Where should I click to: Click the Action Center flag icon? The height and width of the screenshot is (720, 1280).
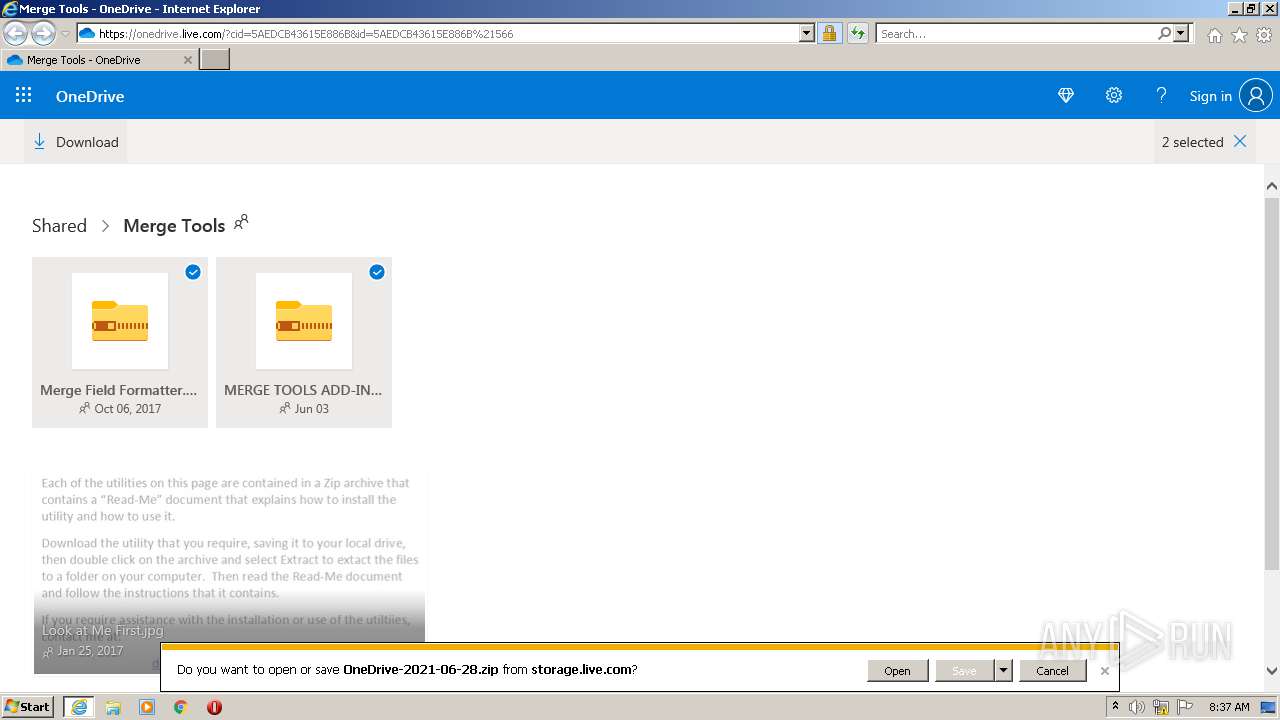[1185, 707]
